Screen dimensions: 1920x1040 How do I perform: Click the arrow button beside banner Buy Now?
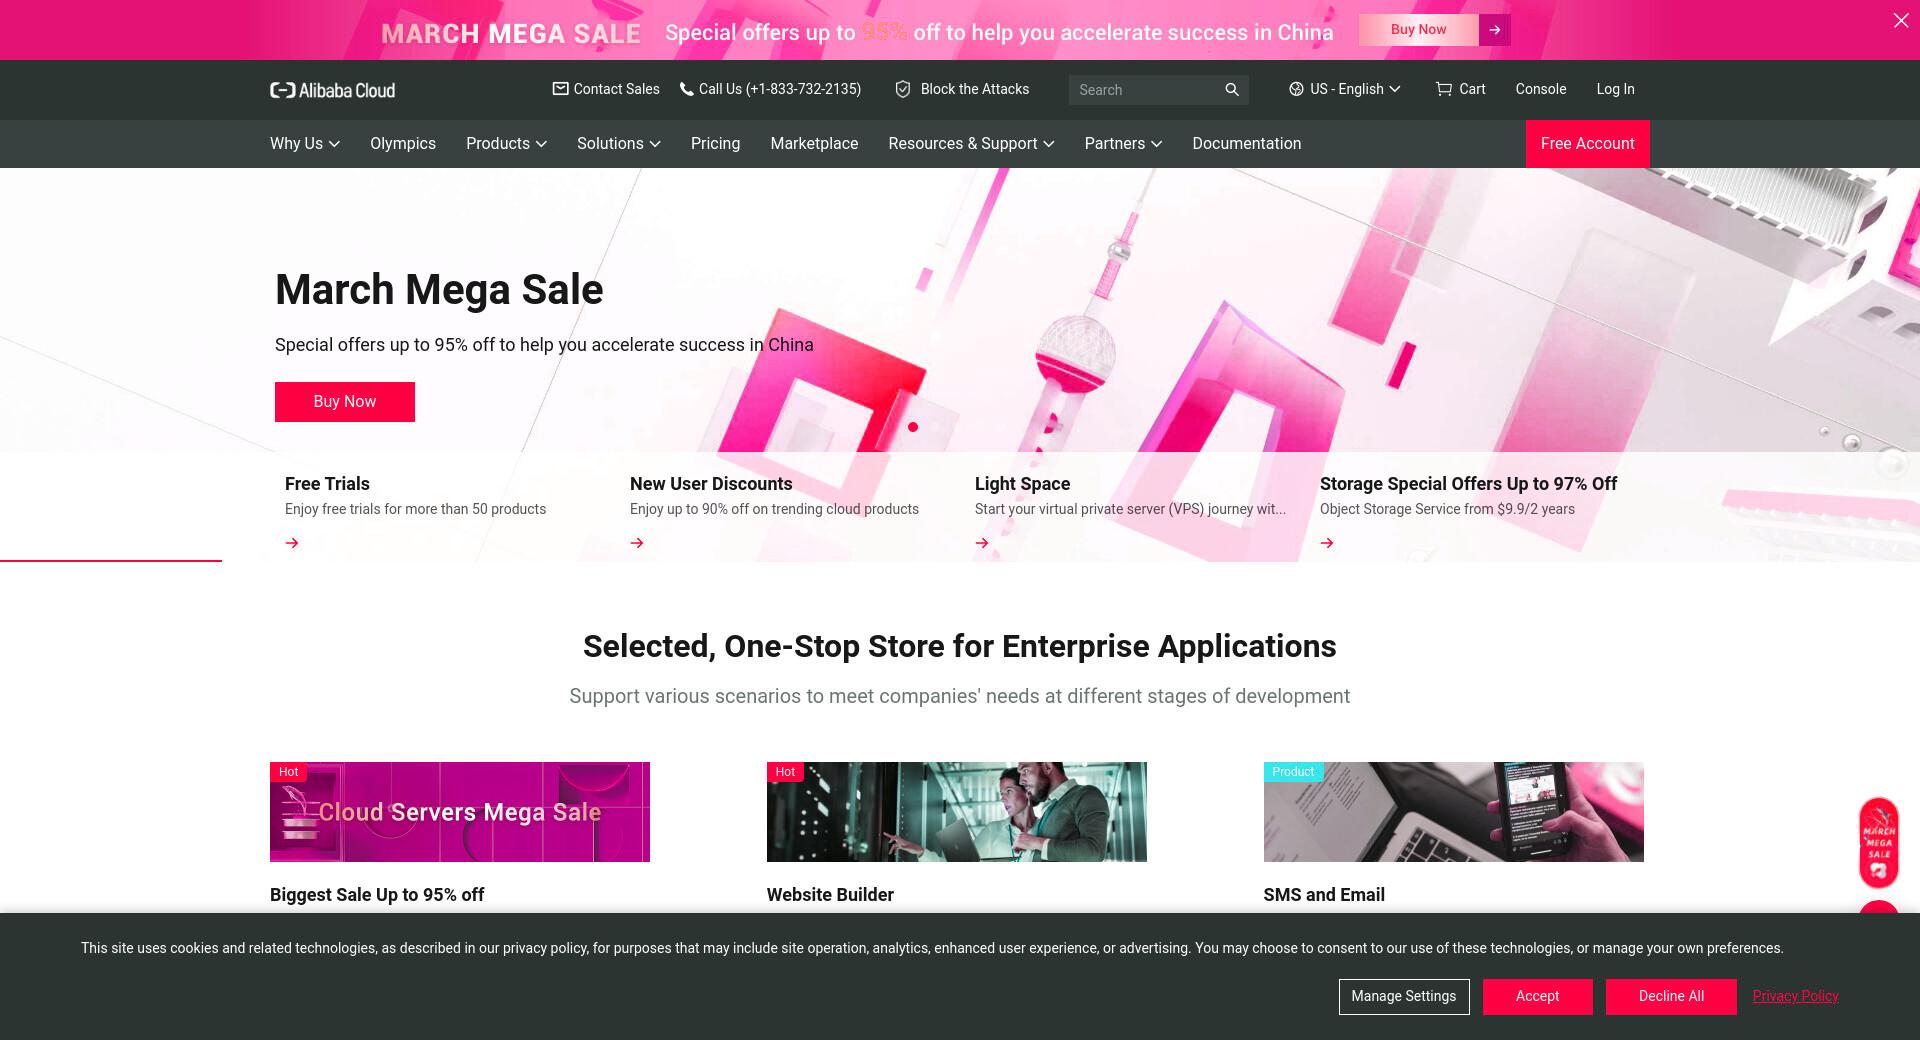tap(1495, 30)
